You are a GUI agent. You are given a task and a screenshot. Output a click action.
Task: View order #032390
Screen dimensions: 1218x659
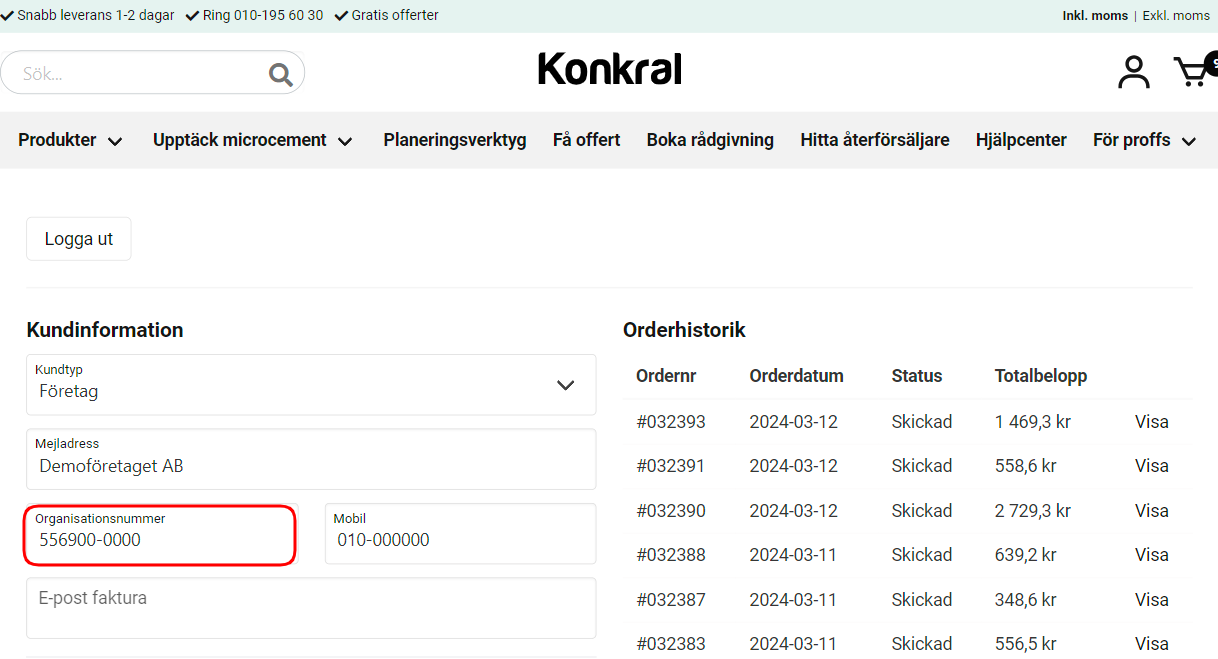point(1151,511)
